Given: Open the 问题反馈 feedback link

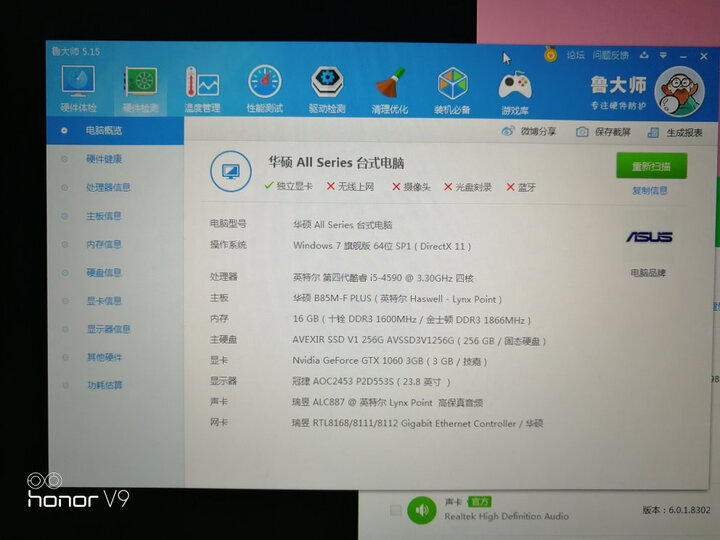Looking at the screenshot, I should 610,56.
